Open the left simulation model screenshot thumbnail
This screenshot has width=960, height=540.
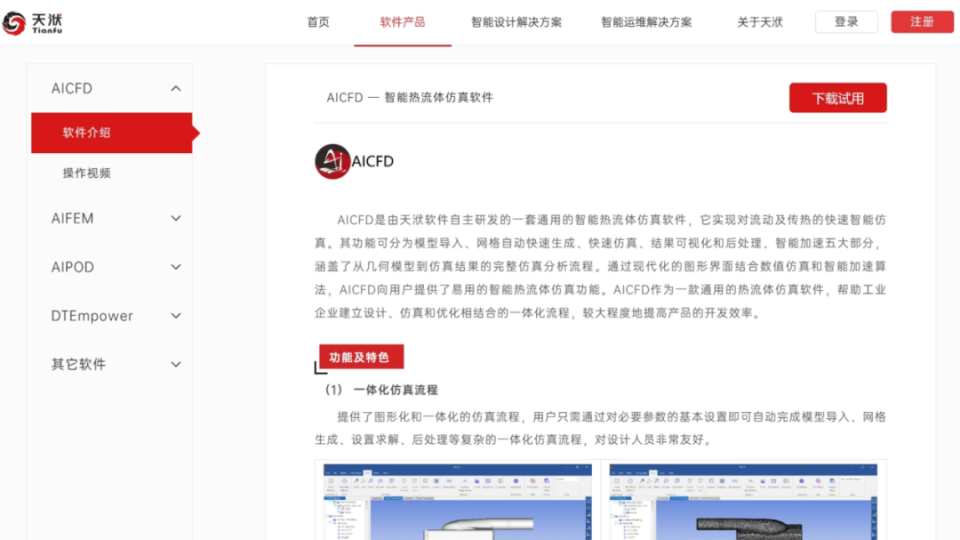tap(457, 501)
